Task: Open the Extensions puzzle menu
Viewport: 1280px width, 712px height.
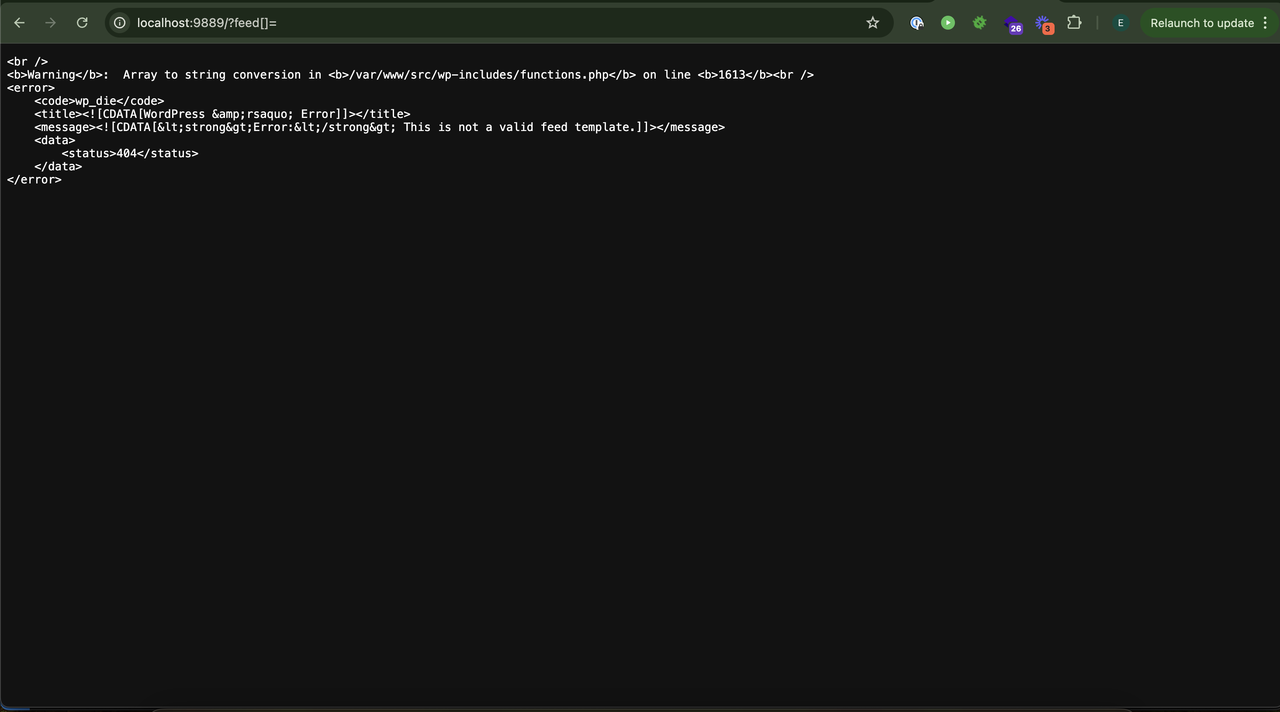Action: click(1074, 23)
